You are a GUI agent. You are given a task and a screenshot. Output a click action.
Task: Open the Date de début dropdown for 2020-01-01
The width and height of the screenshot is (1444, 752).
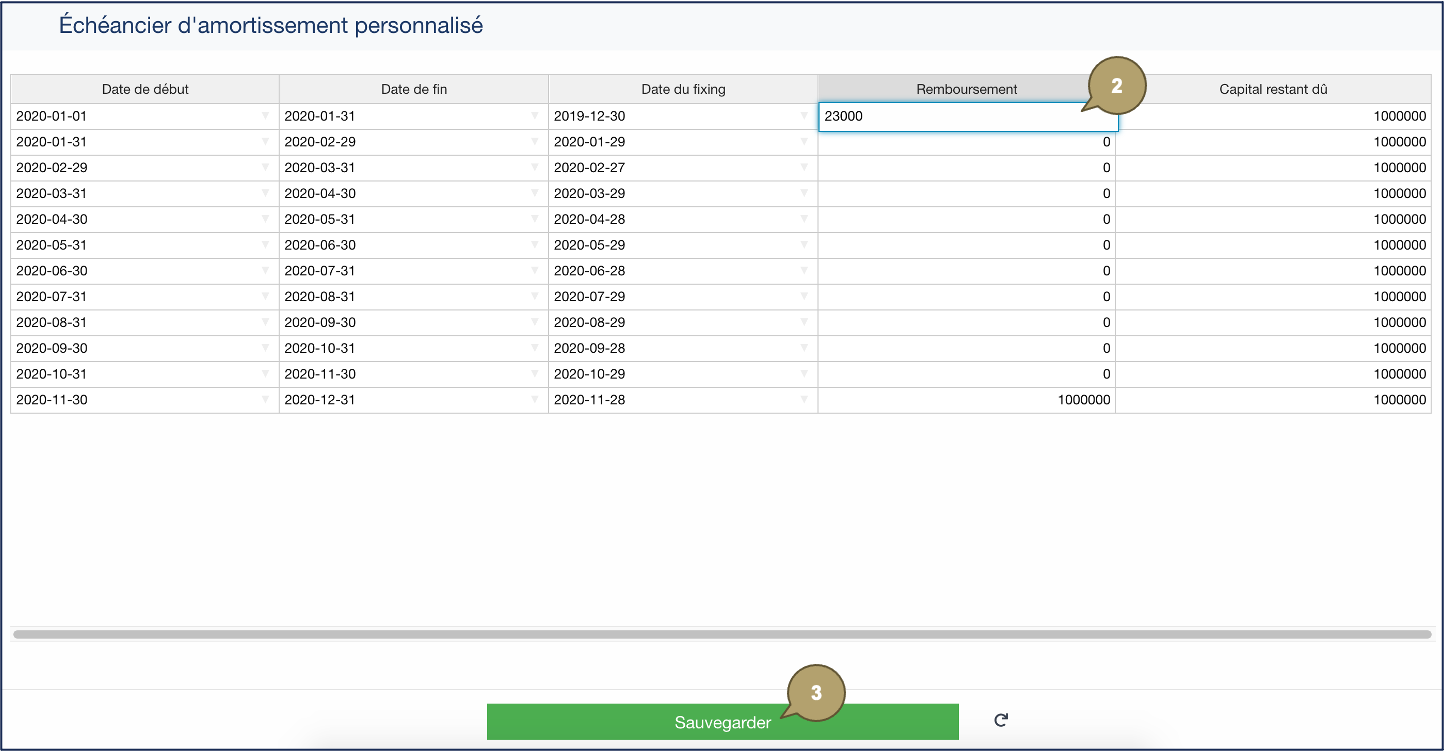[266, 115]
